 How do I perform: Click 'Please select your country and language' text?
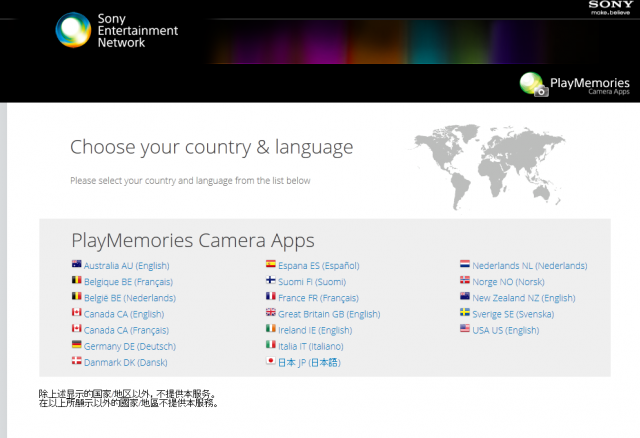pos(190,181)
